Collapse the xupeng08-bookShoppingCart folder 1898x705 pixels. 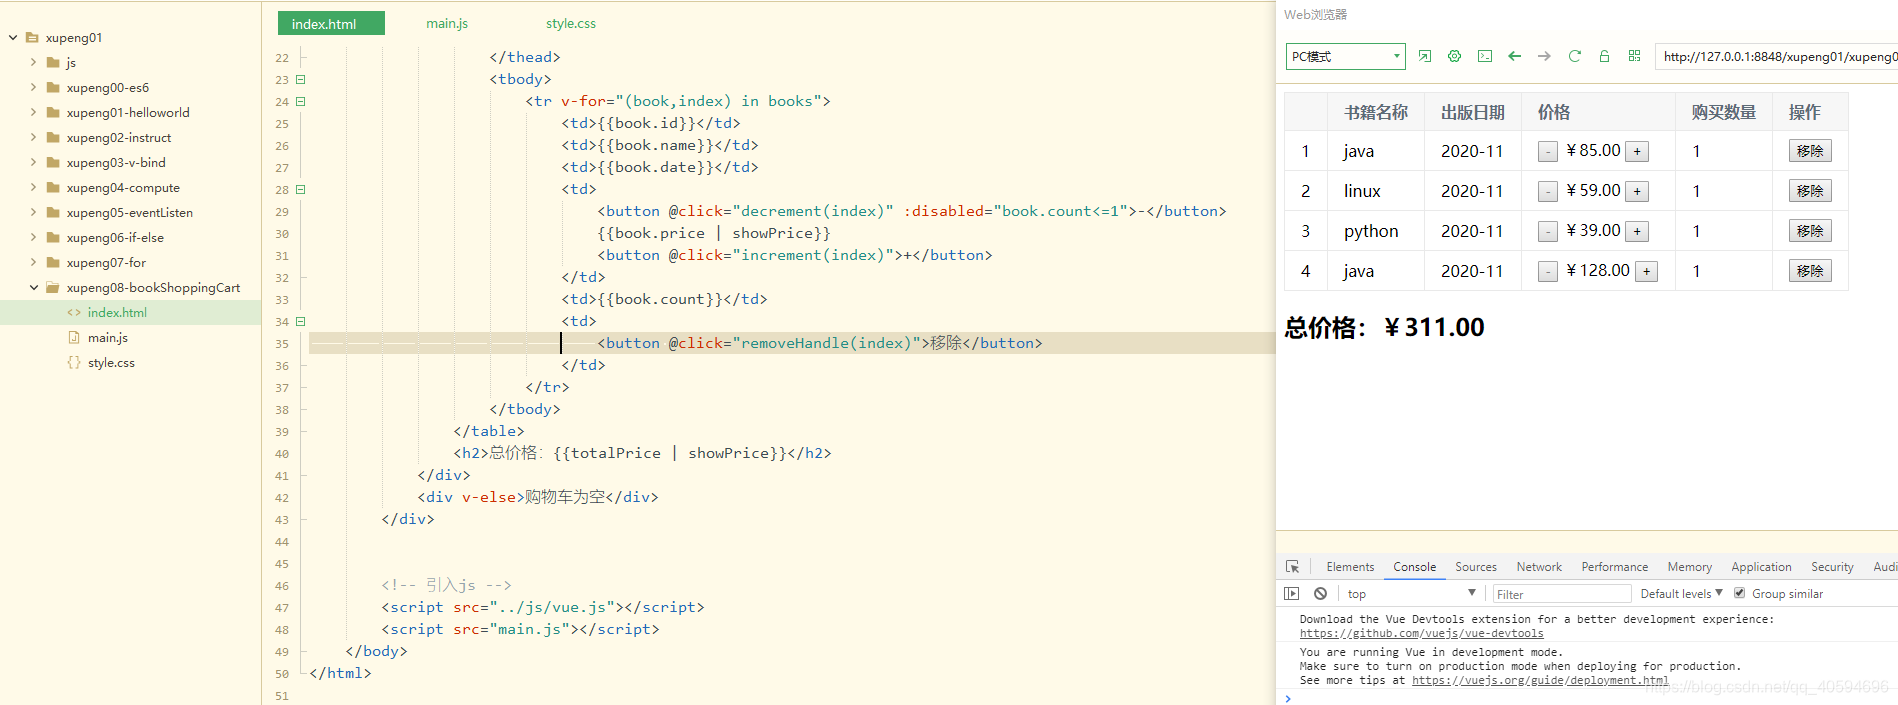point(33,287)
